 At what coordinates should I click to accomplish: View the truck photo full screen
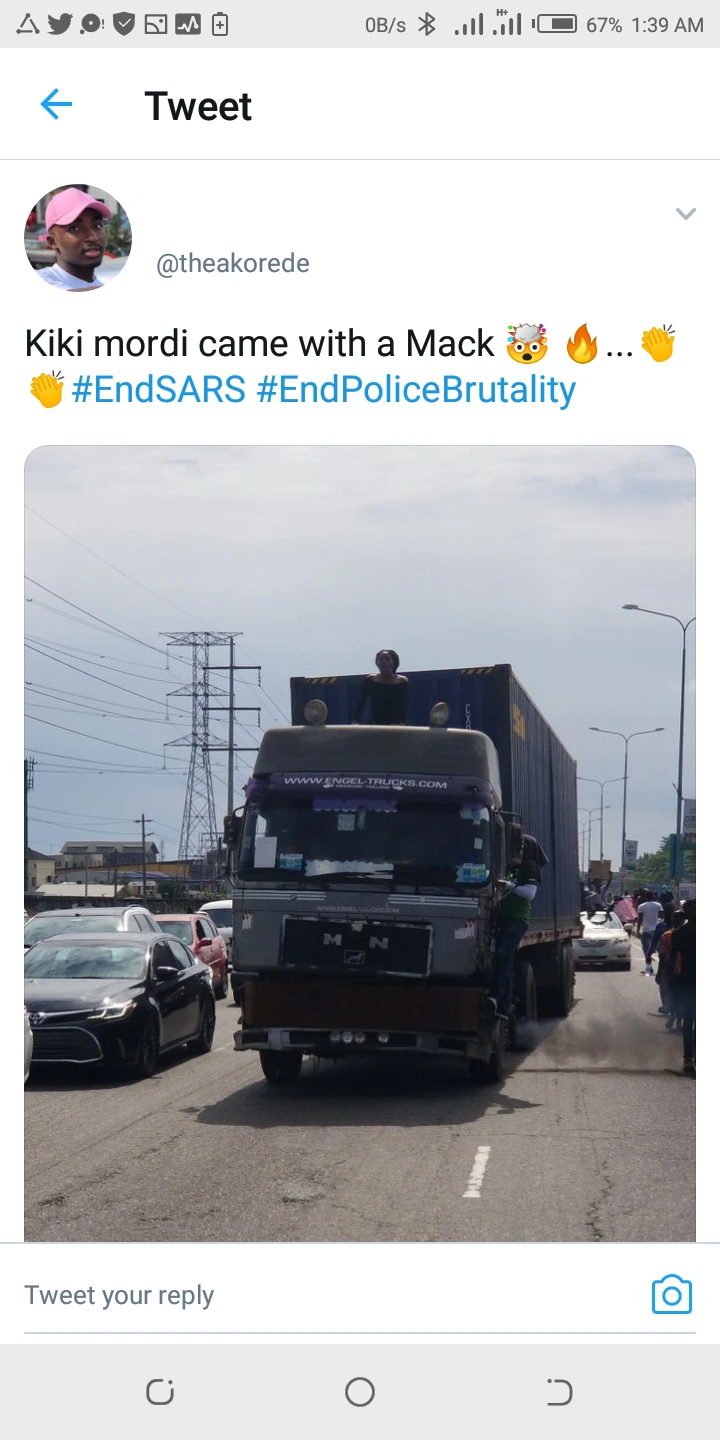tap(360, 843)
